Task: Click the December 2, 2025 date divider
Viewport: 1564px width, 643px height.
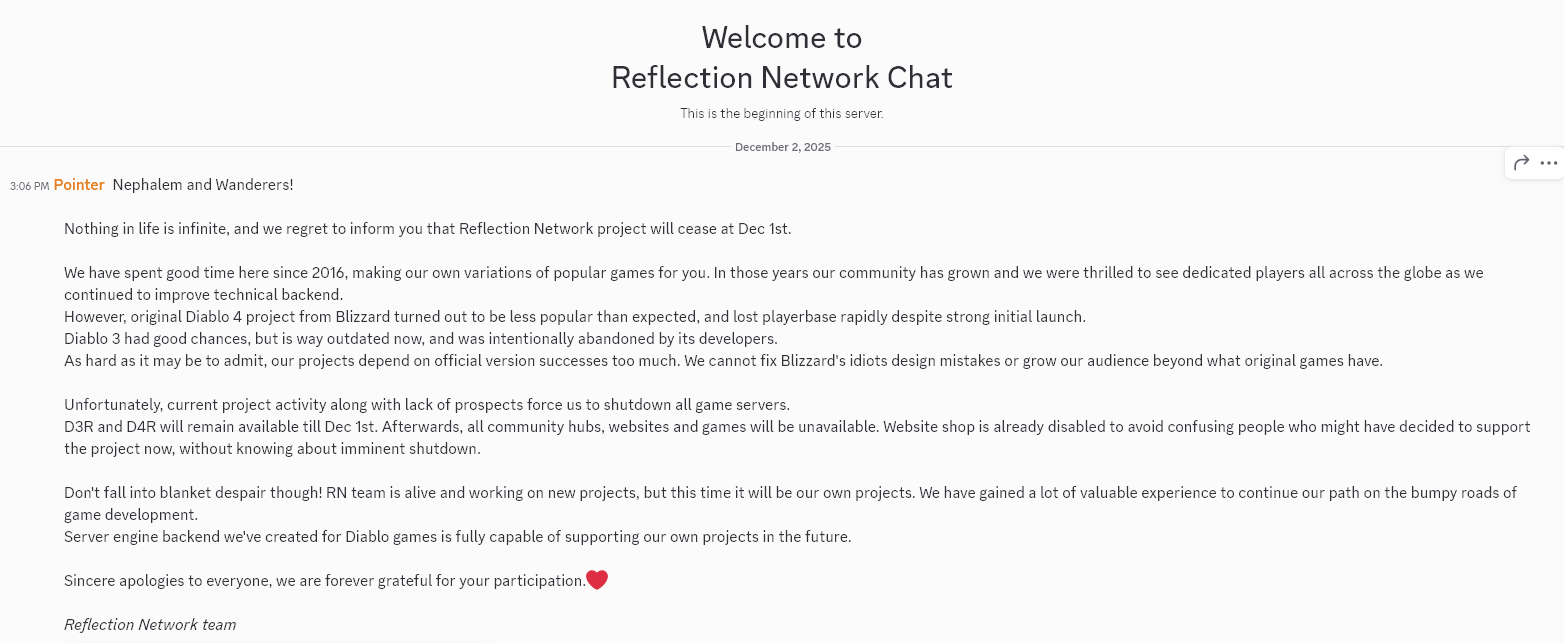Action: pos(782,147)
